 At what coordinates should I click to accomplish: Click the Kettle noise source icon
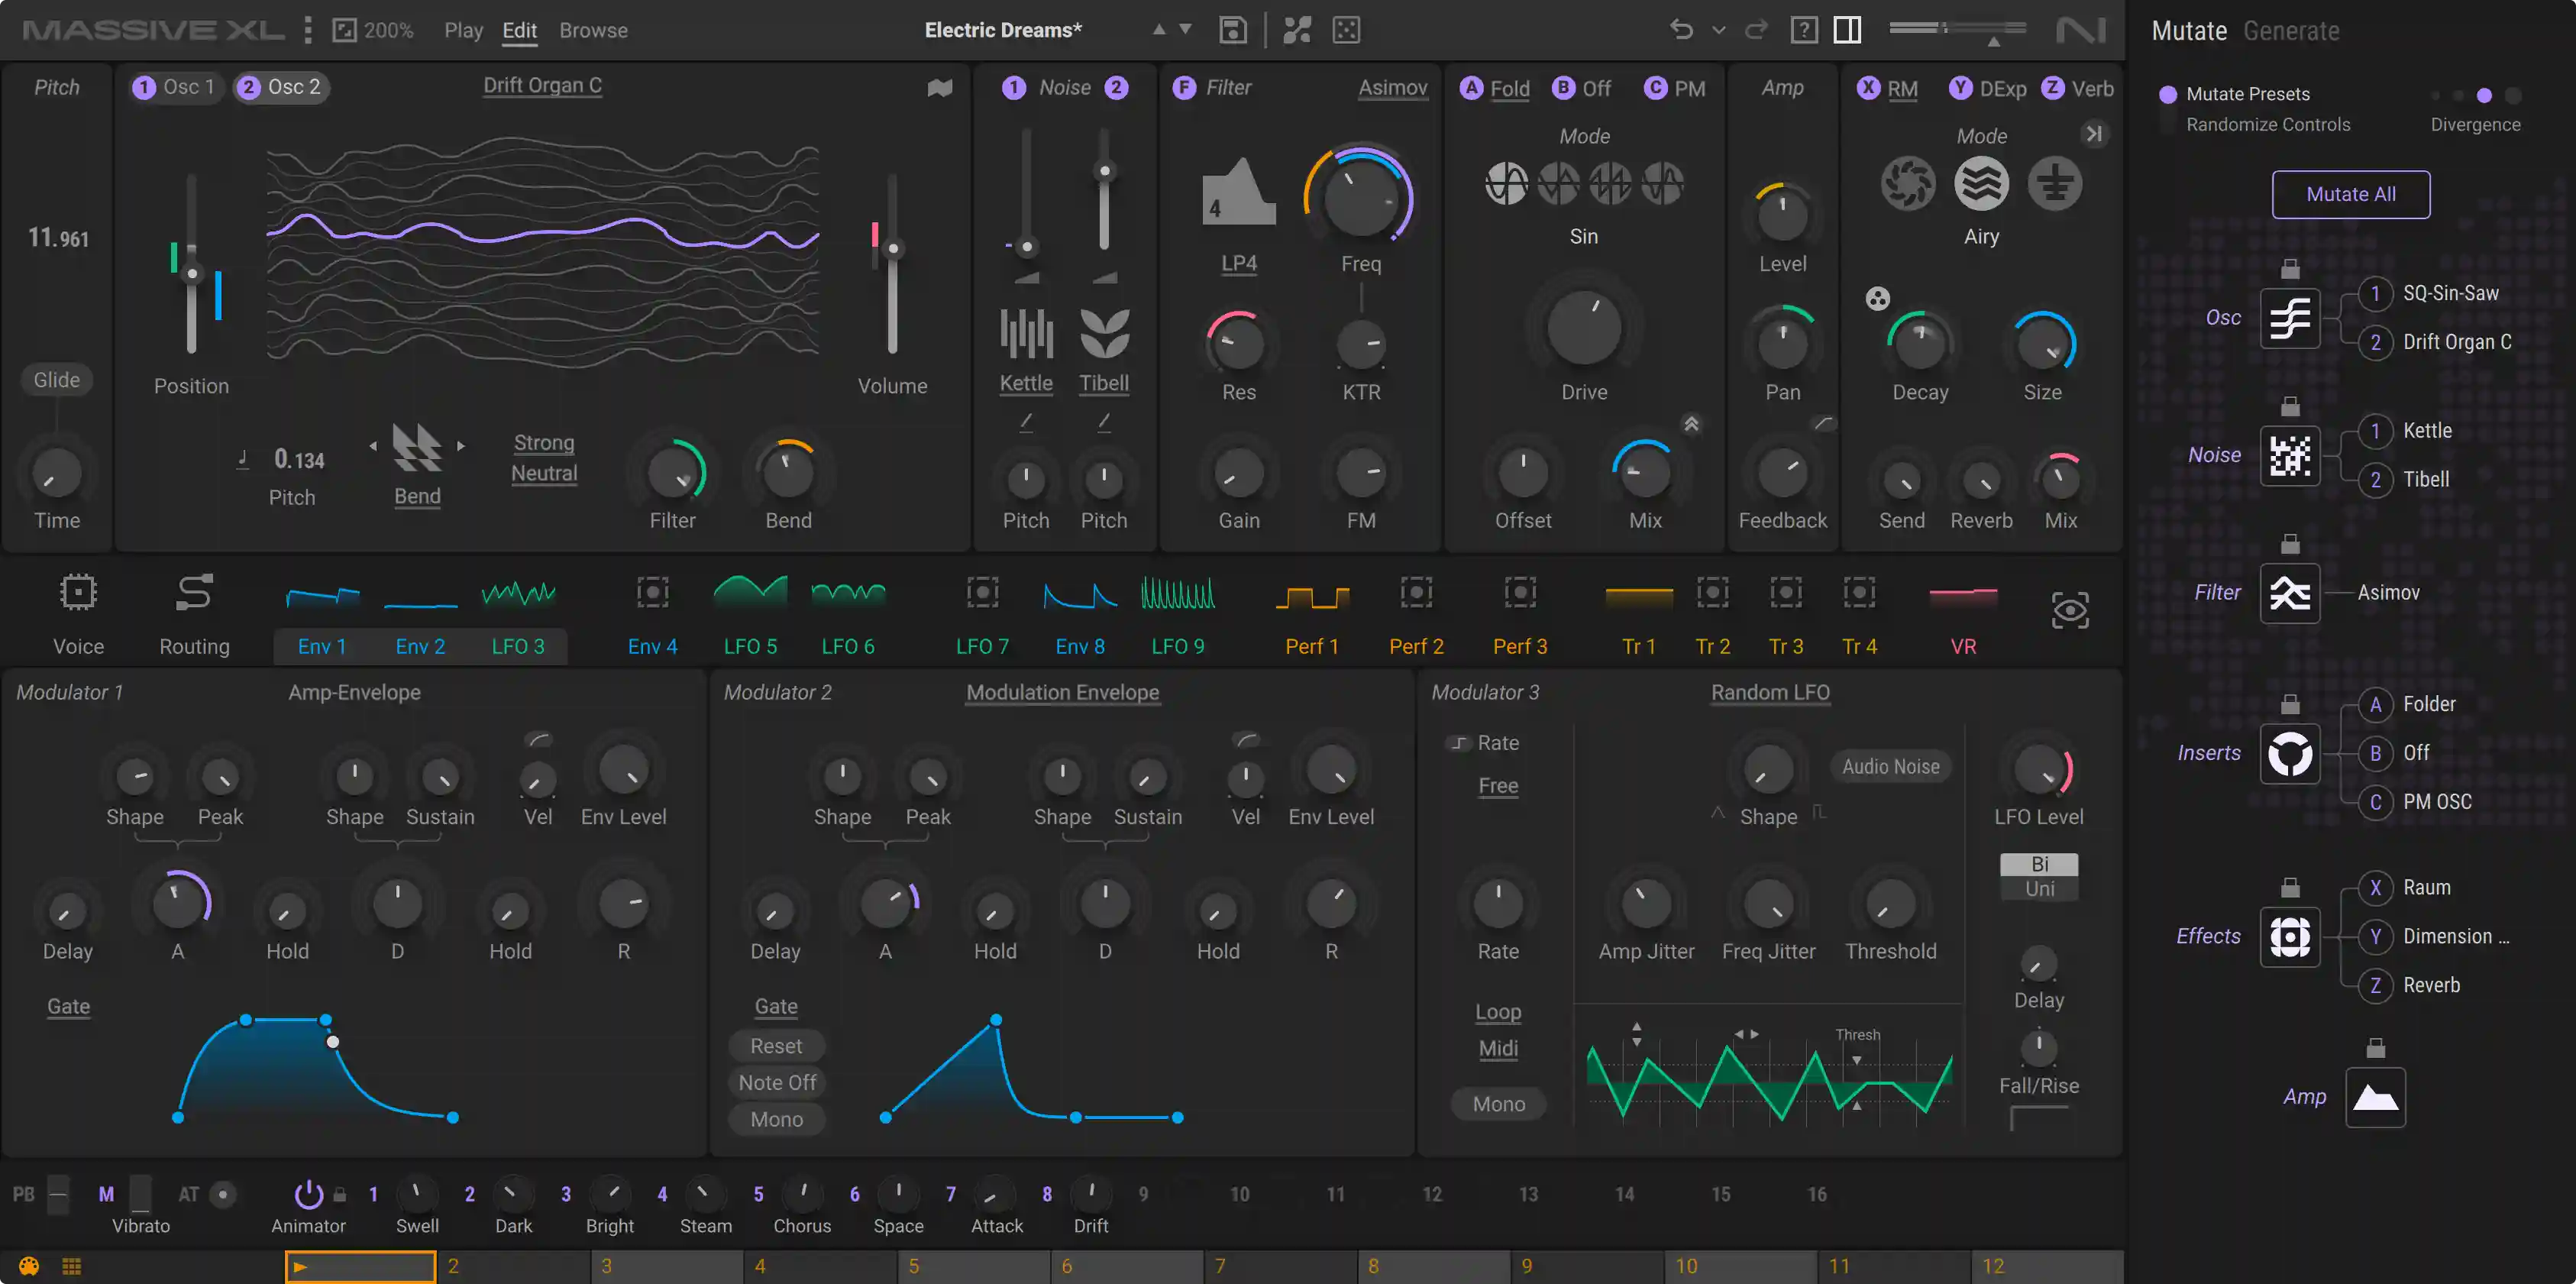[1026, 332]
